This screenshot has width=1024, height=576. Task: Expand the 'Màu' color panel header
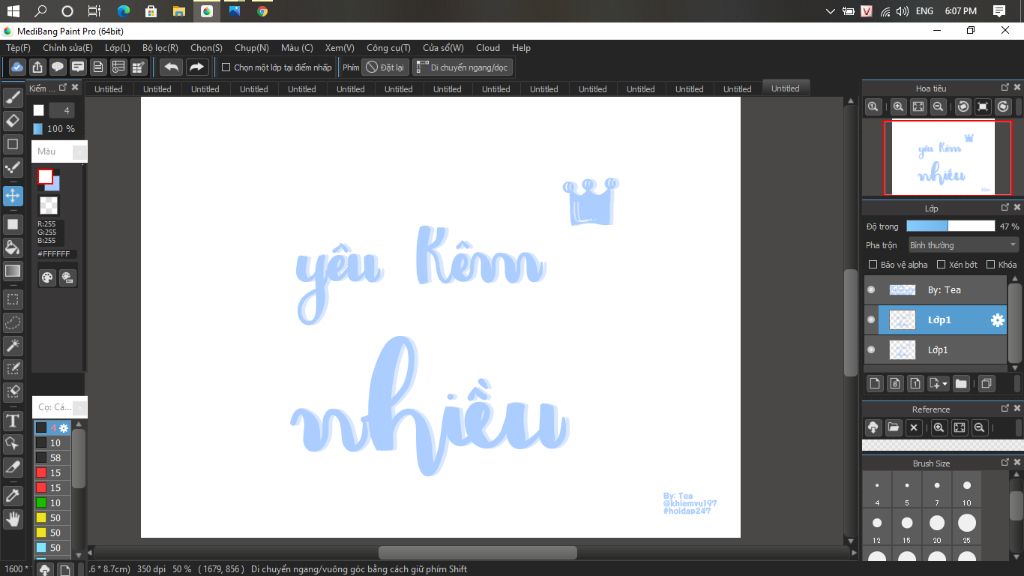point(59,152)
